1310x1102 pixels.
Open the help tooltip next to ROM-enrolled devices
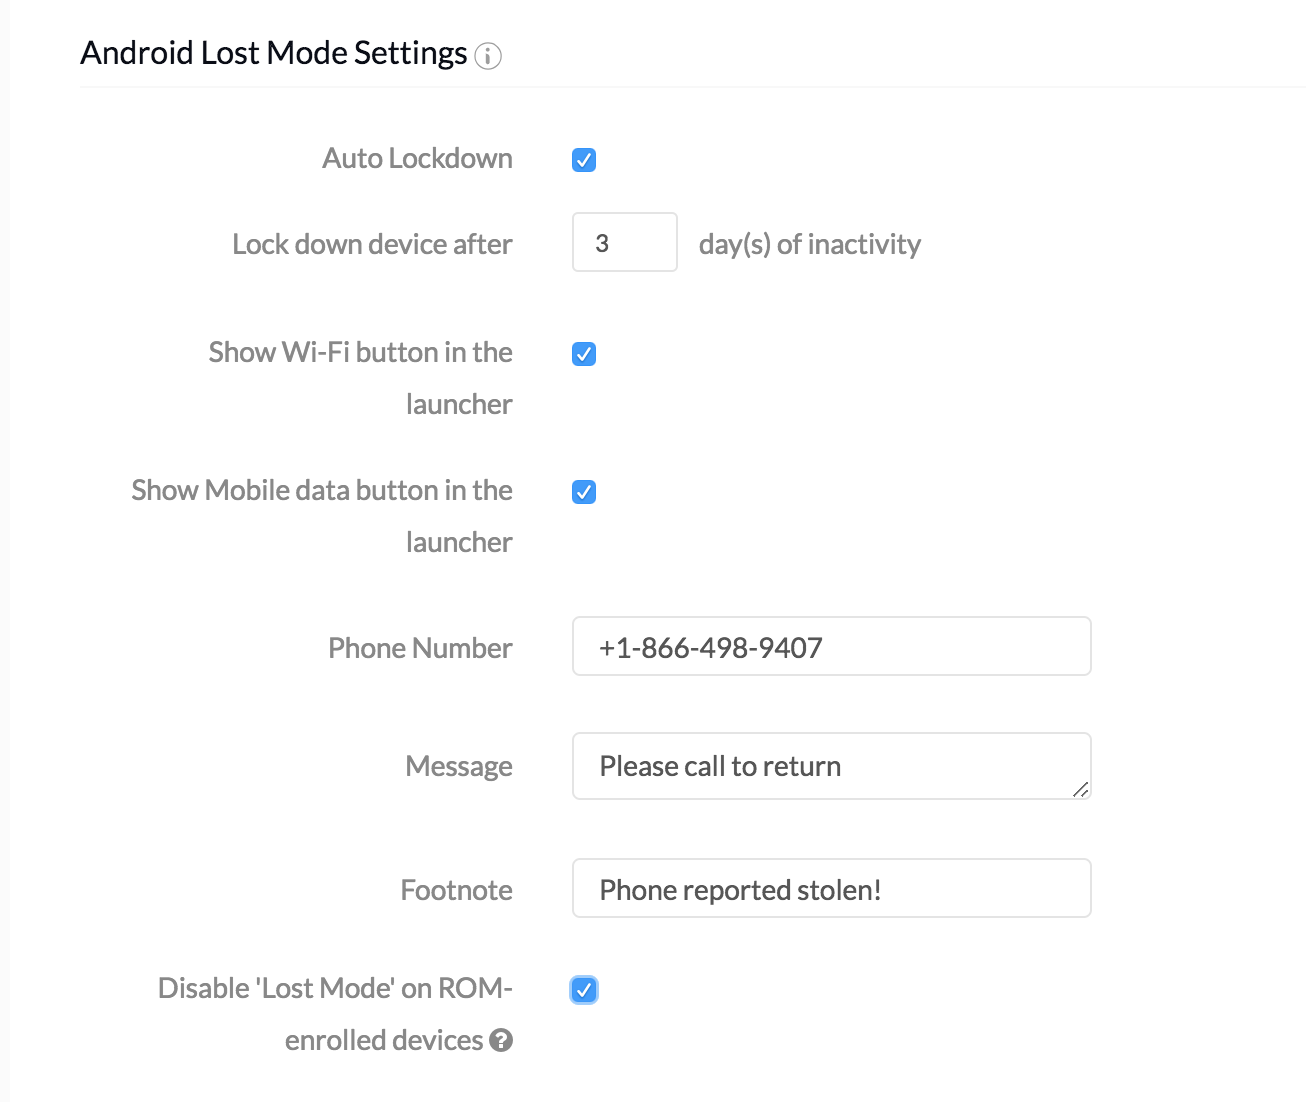click(x=503, y=1041)
